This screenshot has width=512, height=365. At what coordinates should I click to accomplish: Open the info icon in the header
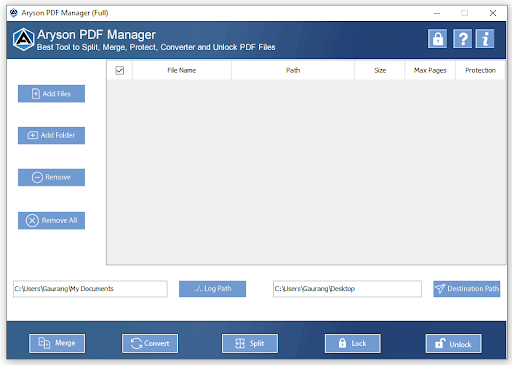(x=485, y=39)
